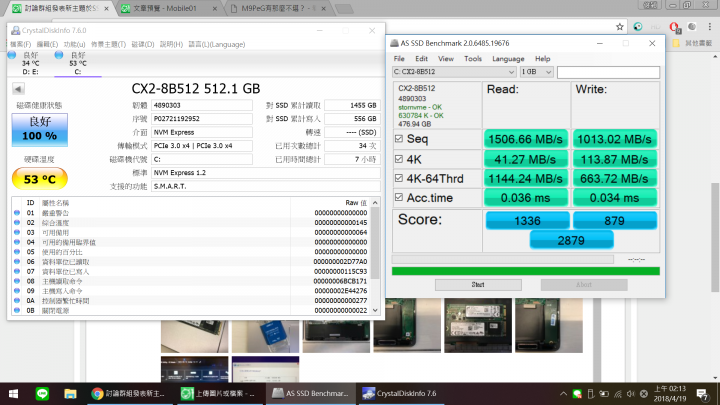
Task: Click the Start benchmark button
Action: [x=478, y=285]
